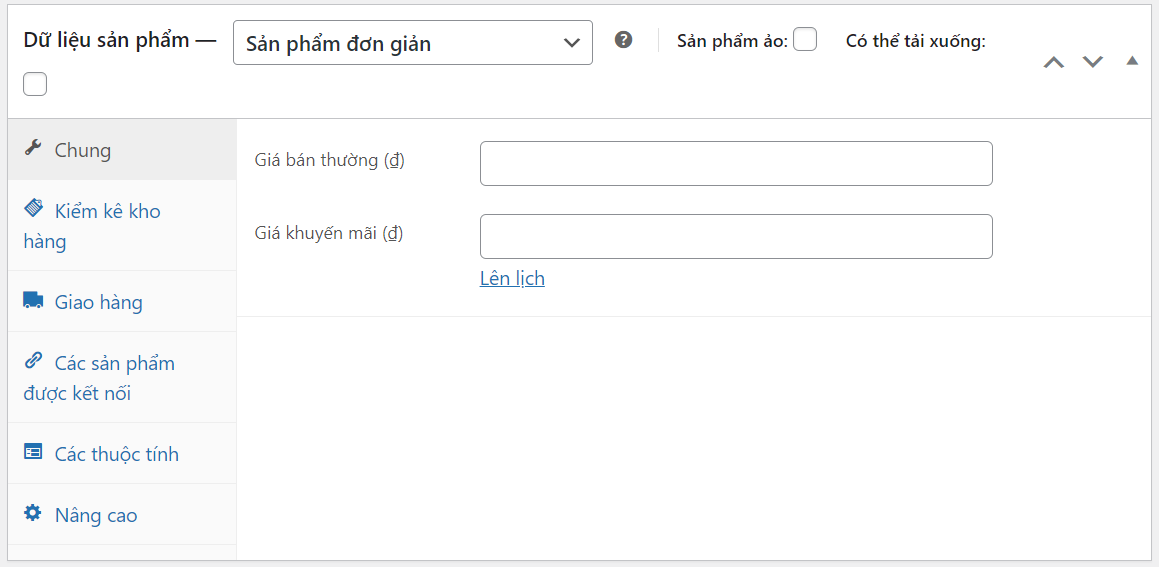Click the Giá khuyến mãi (₫) label
The width and height of the screenshot is (1159, 567).
(329, 234)
